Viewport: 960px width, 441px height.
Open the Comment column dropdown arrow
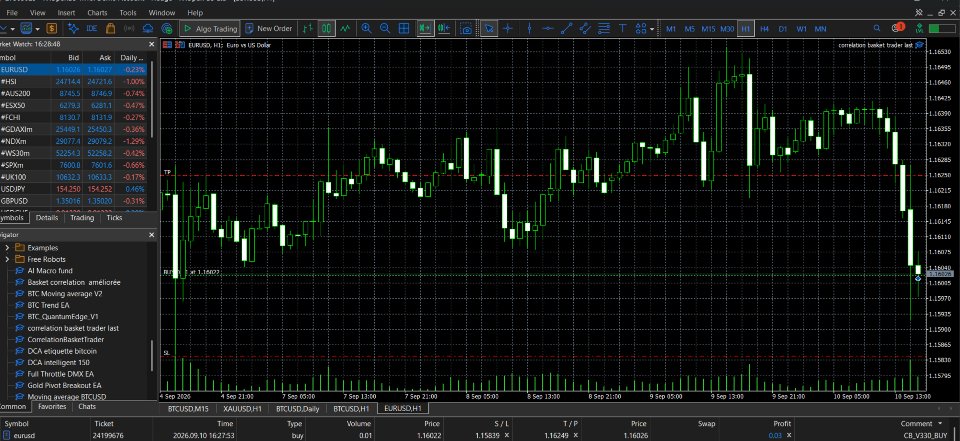click(x=940, y=423)
